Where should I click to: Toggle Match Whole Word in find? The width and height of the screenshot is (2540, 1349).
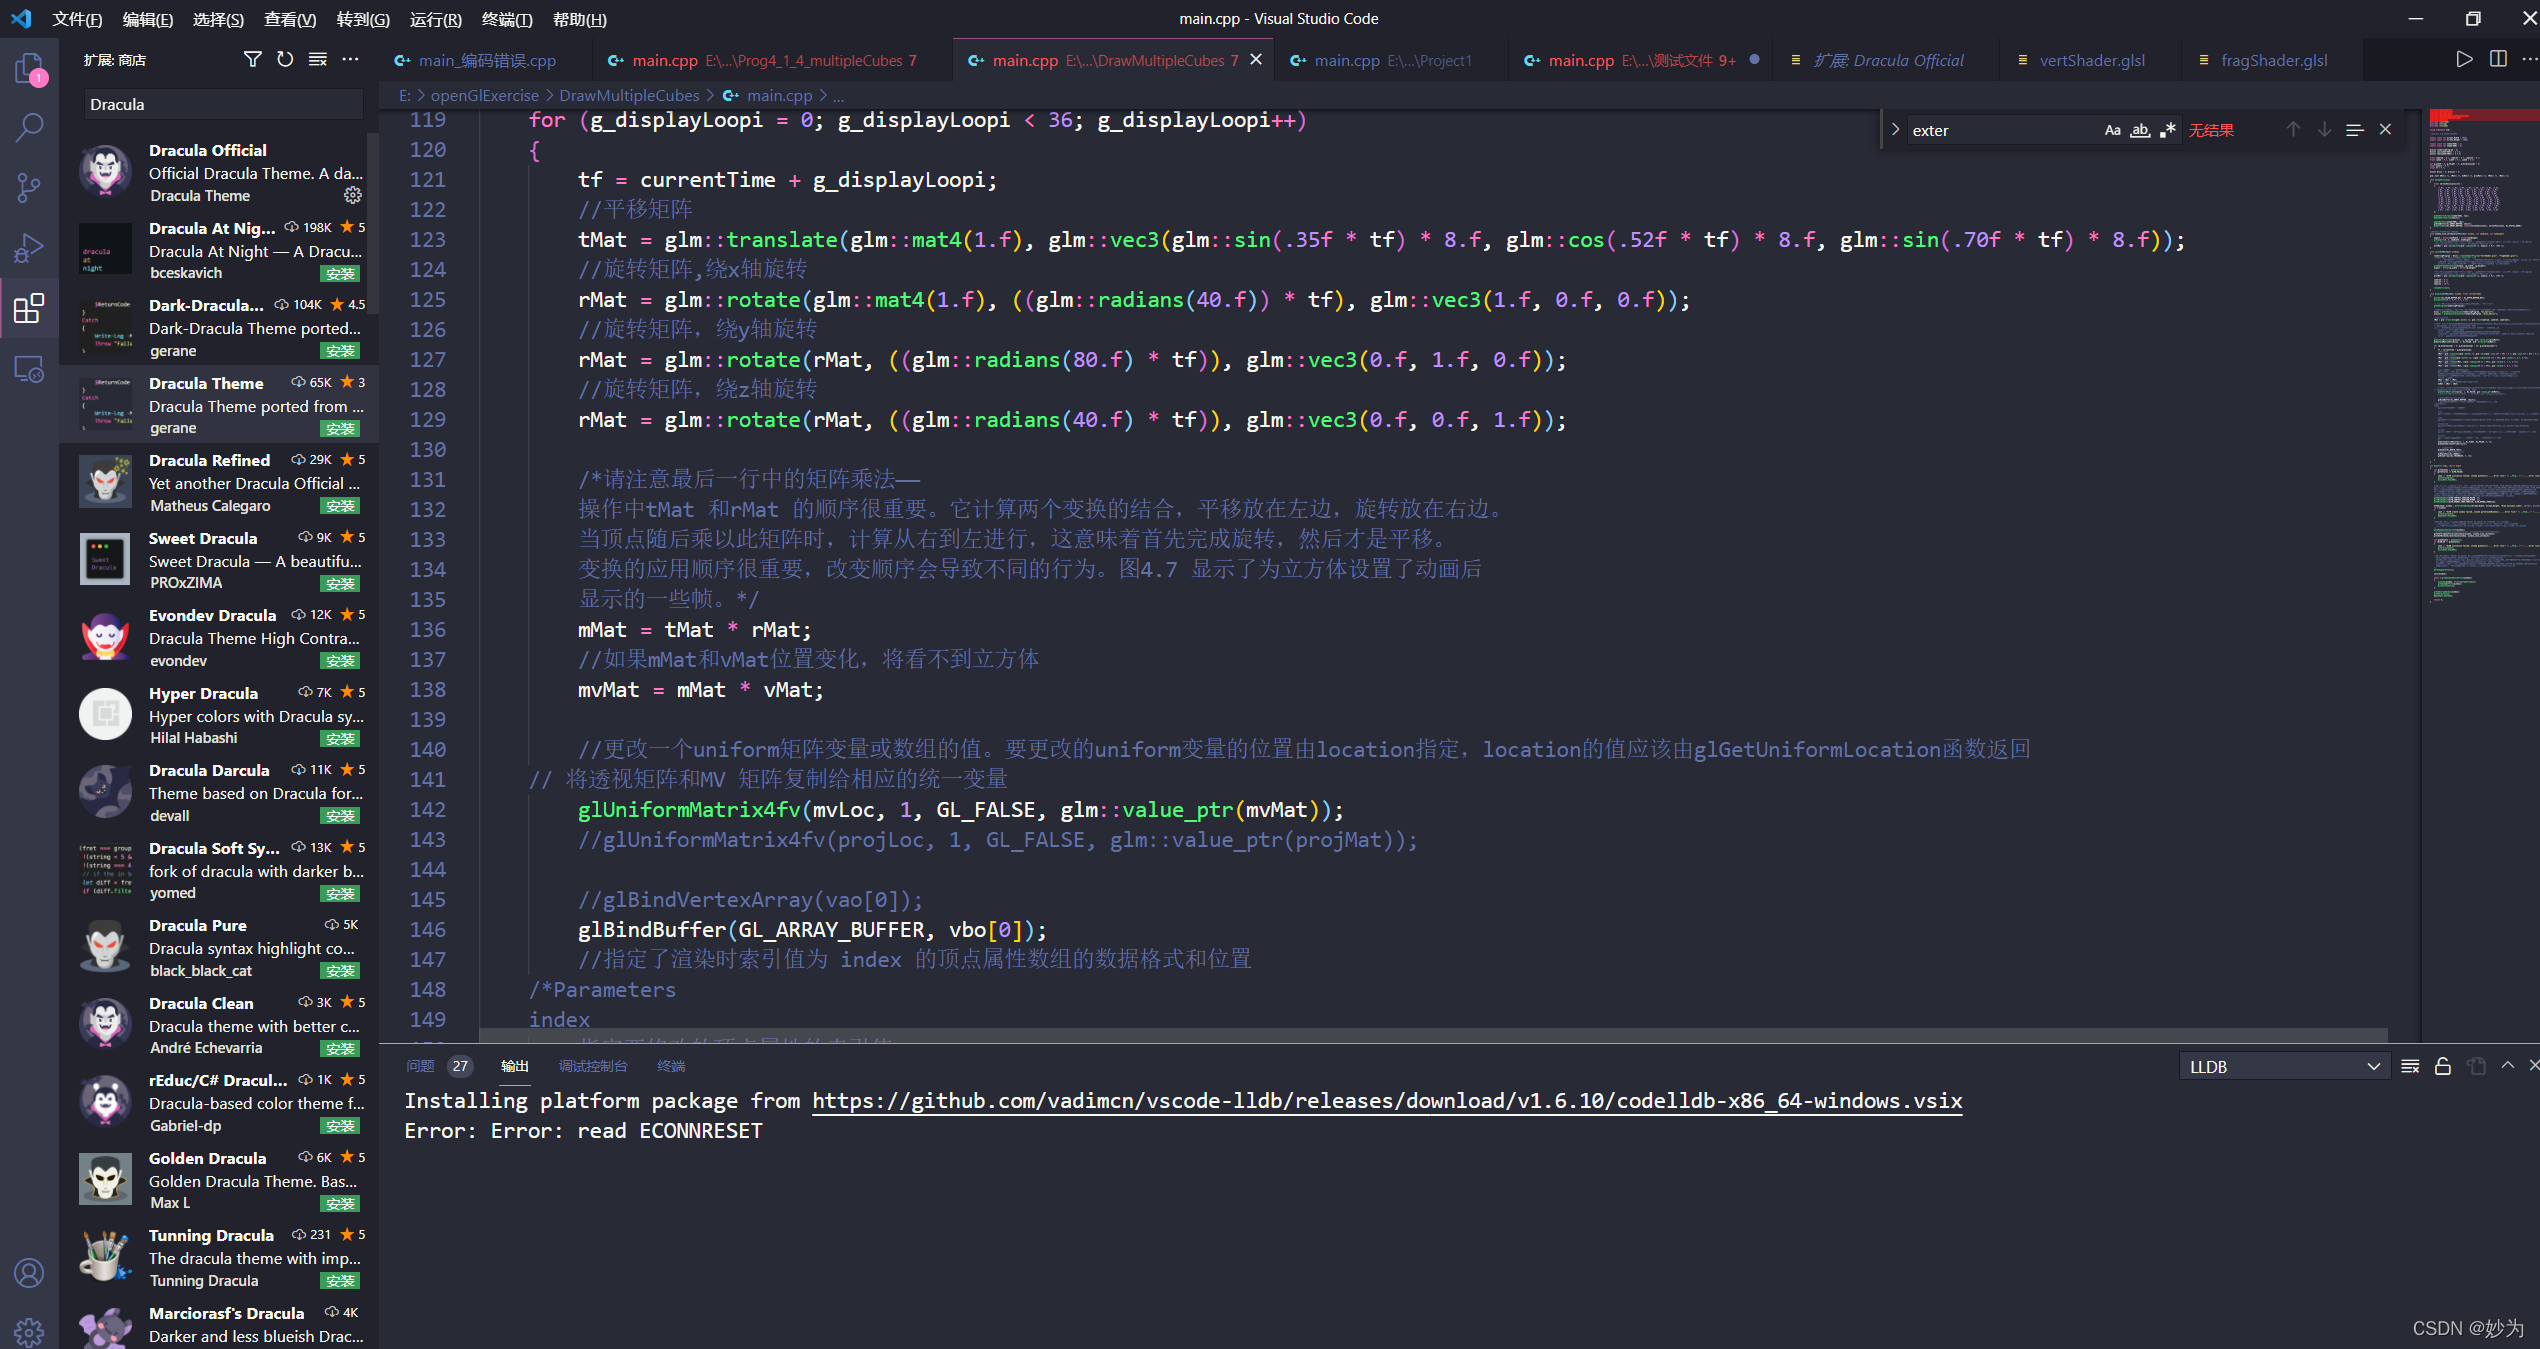pos(2140,130)
